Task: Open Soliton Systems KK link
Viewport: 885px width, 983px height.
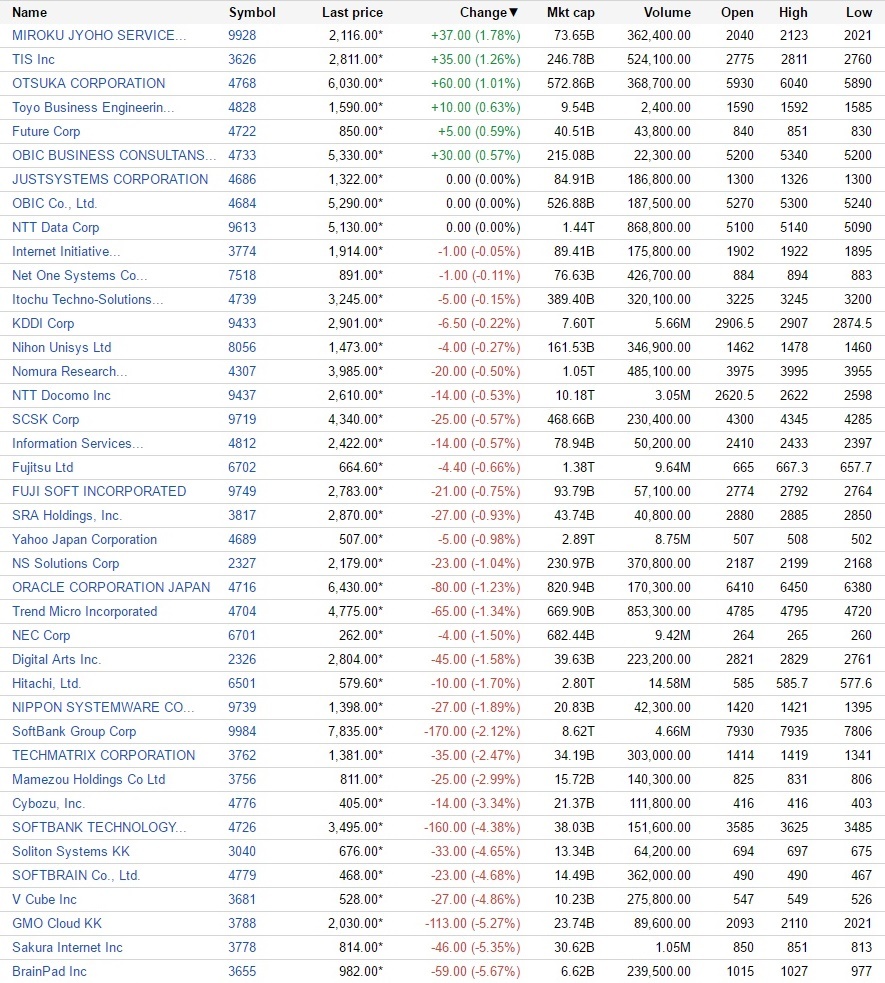Action: (x=71, y=851)
